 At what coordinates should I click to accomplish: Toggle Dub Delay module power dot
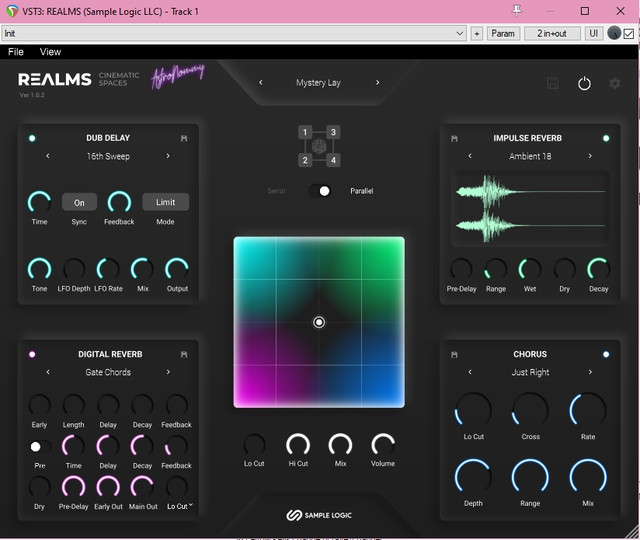click(32, 138)
